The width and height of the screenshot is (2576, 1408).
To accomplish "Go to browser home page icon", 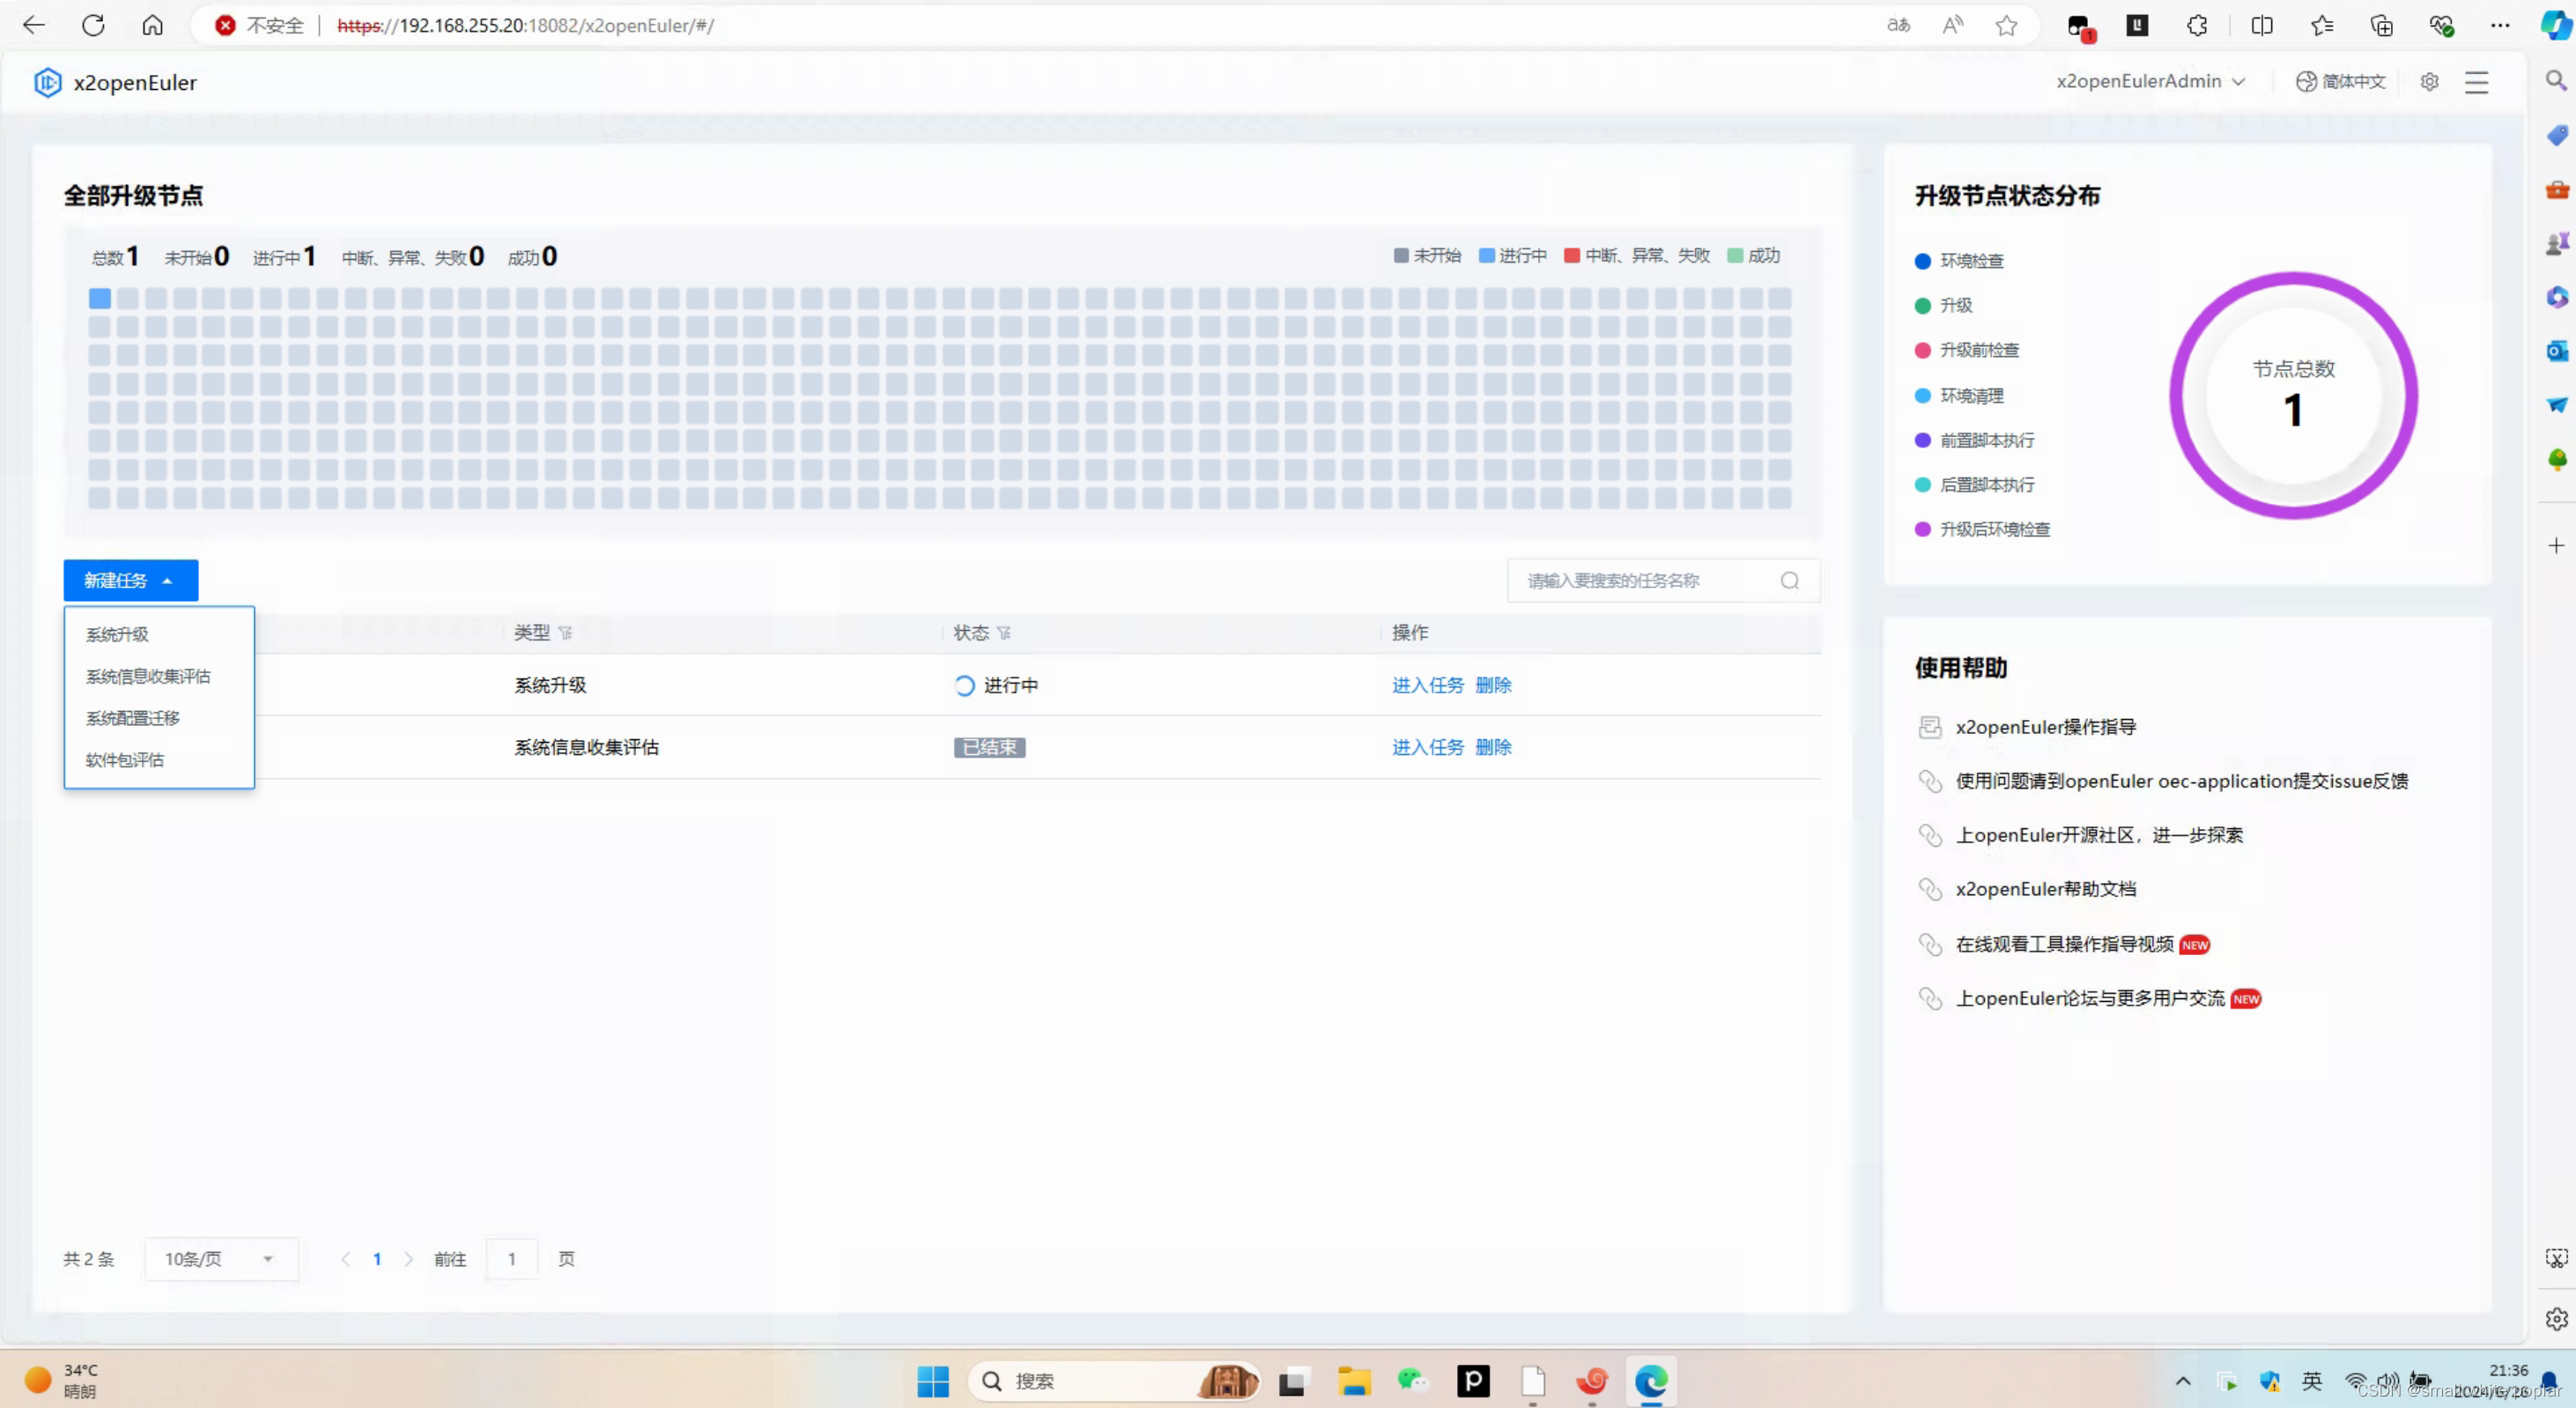I will (x=152, y=25).
